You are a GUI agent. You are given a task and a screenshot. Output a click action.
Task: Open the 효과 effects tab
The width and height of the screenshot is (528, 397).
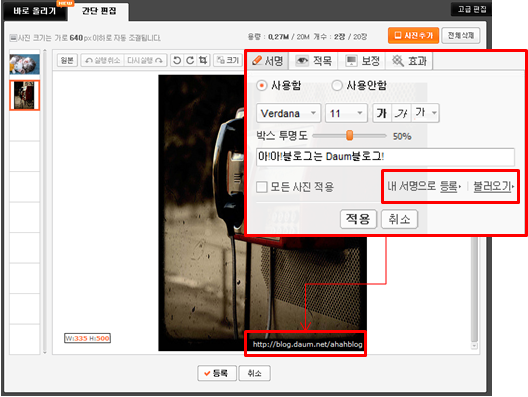point(409,61)
